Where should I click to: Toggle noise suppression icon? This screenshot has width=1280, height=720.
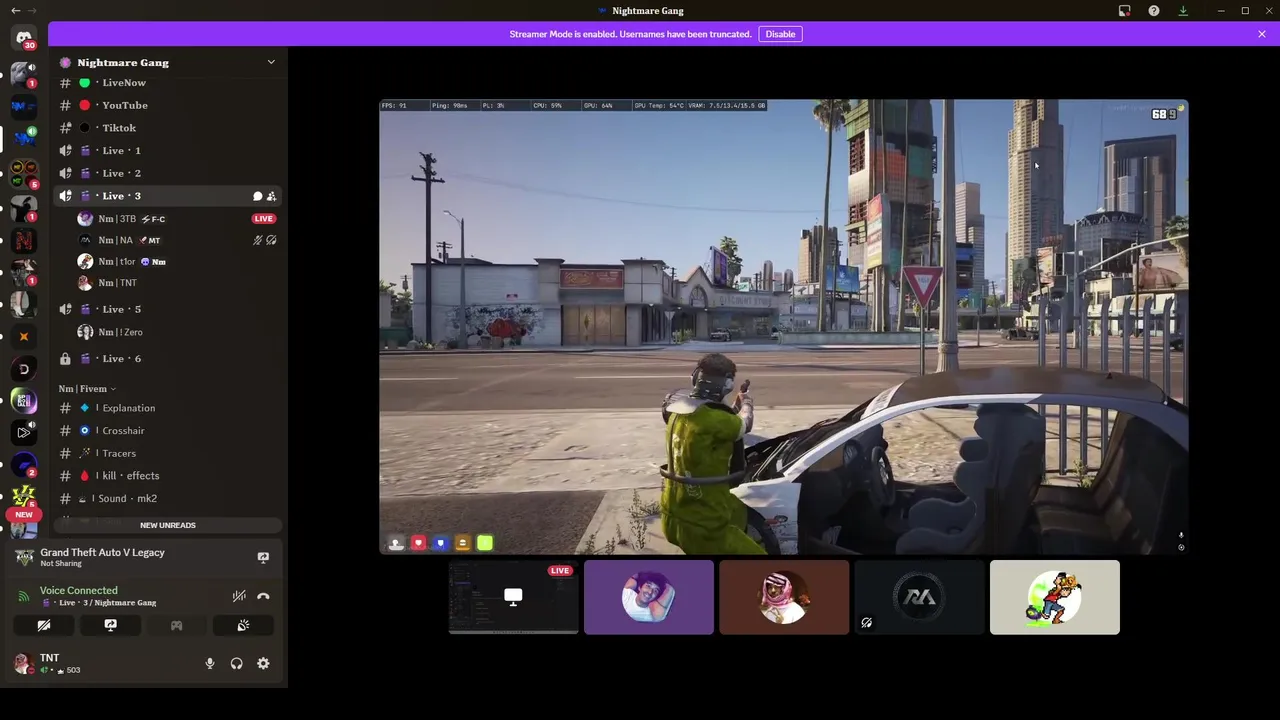(239, 596)
